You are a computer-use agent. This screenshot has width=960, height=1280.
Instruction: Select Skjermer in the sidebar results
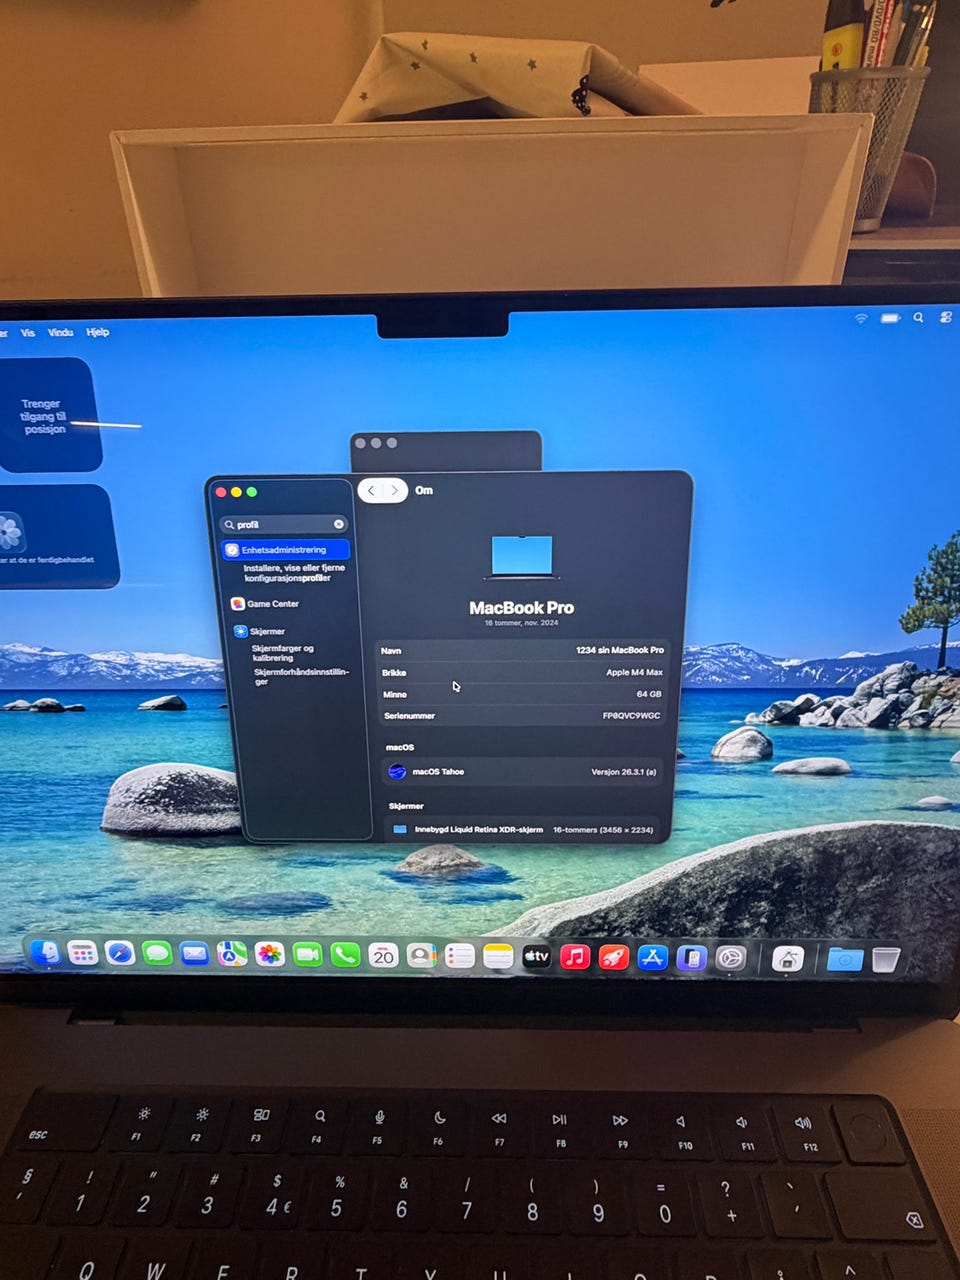(260, 632)
